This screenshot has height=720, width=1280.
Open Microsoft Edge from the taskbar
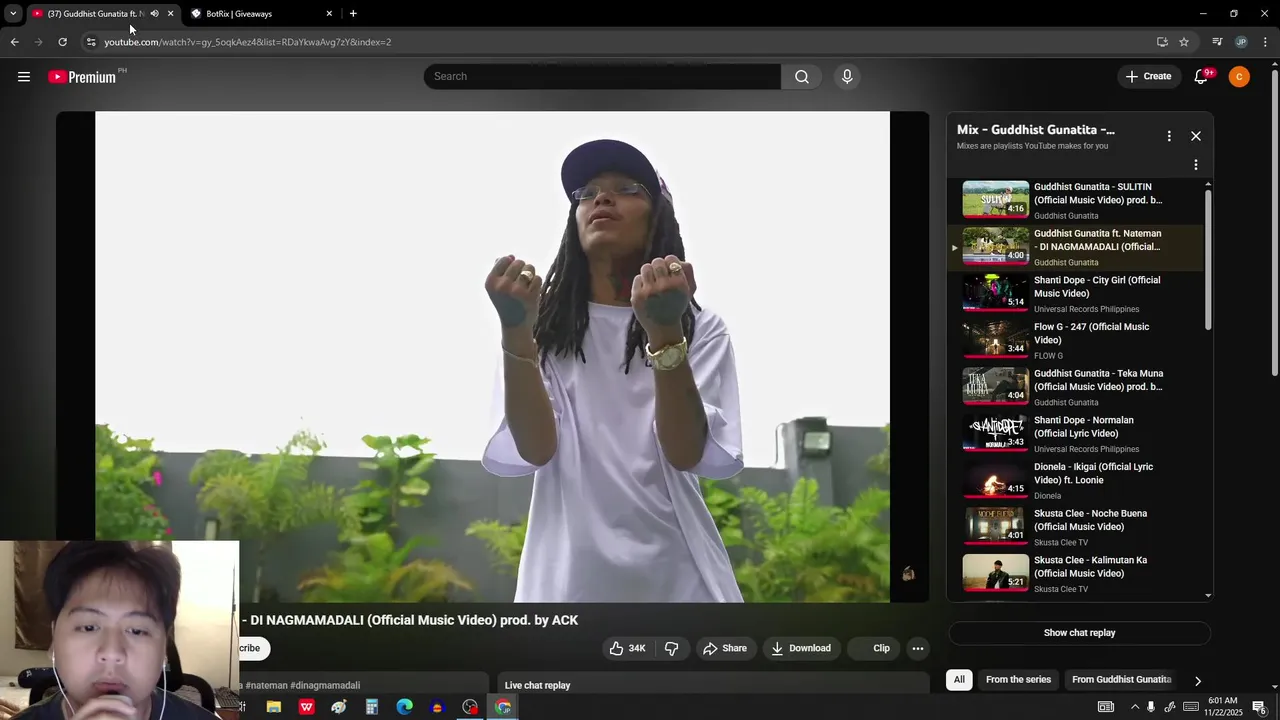[404, 707]
